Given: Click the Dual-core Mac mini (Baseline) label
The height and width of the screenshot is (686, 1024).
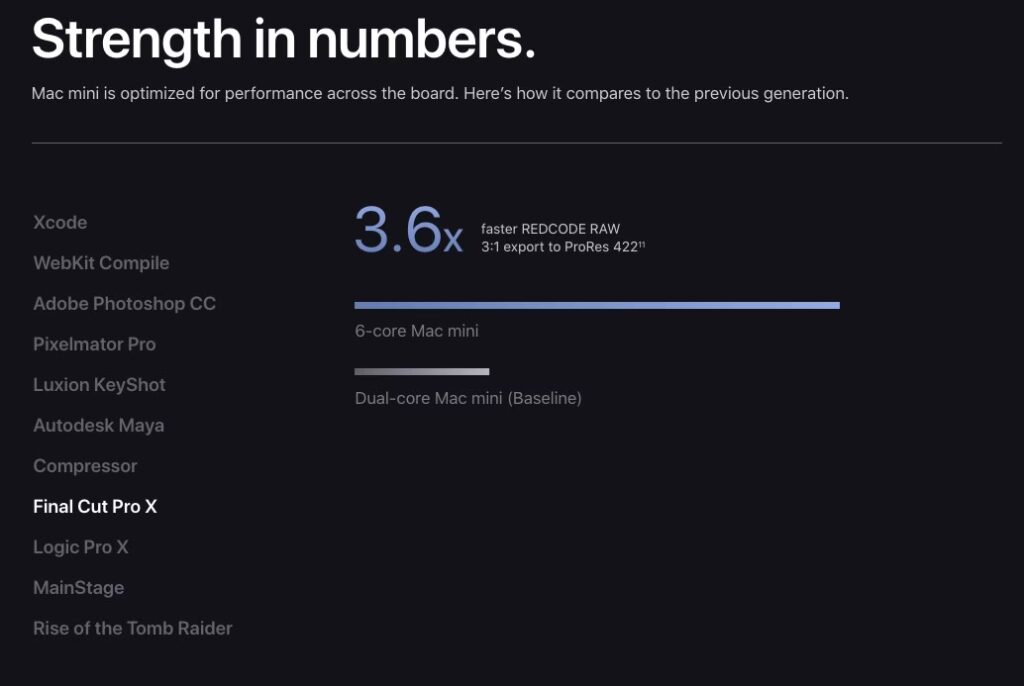Looking at the screenshot, I should point(468,398).
